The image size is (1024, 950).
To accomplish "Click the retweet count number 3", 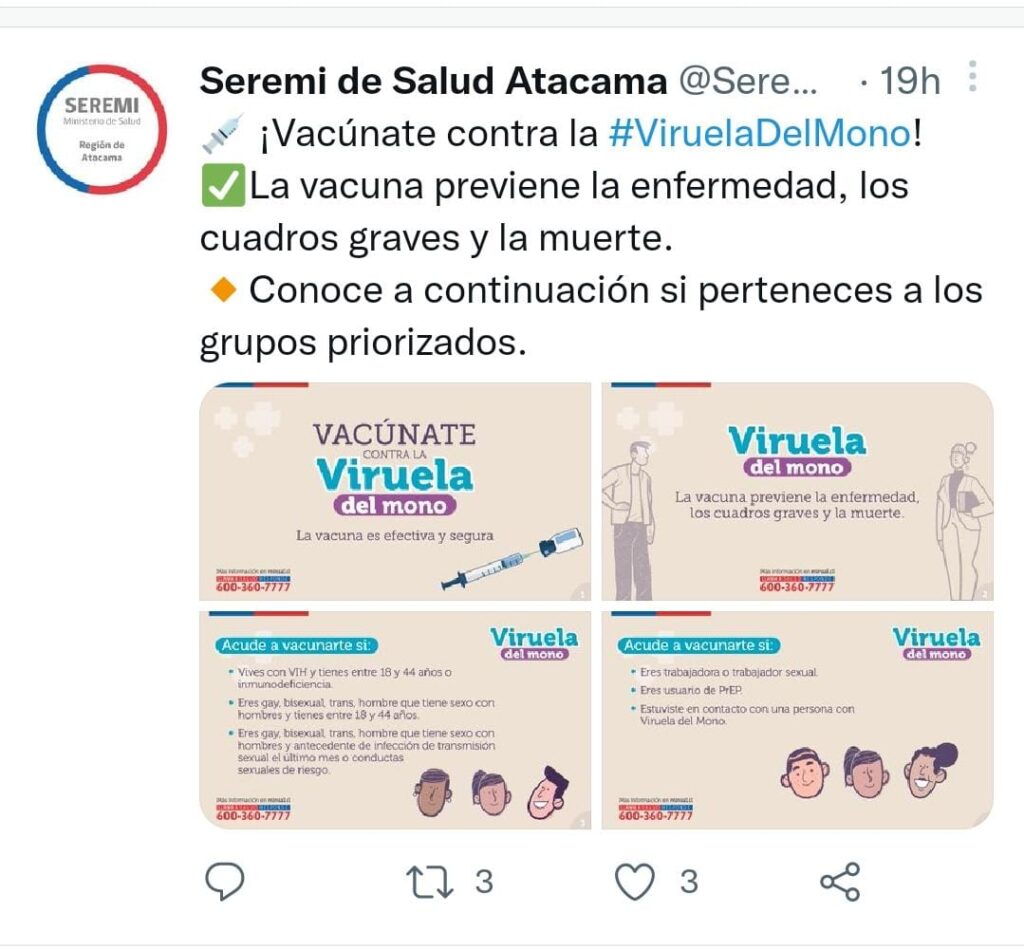I will click(x=484, y=882).
